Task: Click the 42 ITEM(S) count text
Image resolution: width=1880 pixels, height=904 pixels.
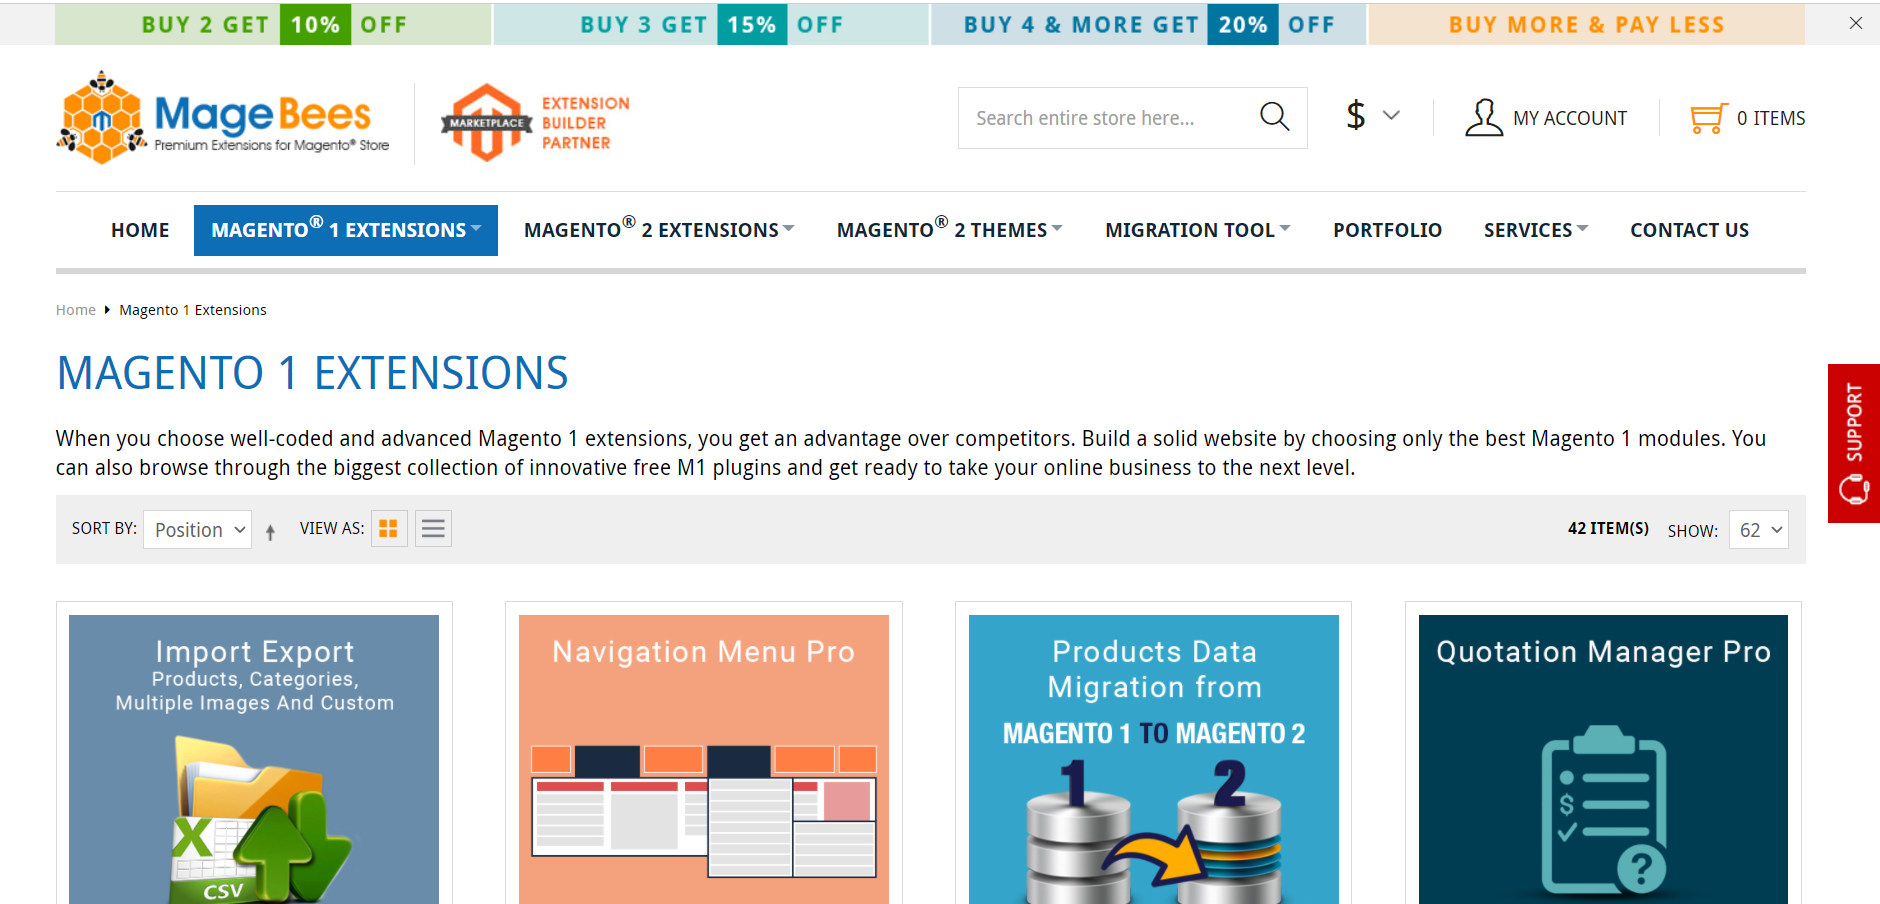Action: pyautogui.click(x=1608, y=528)
